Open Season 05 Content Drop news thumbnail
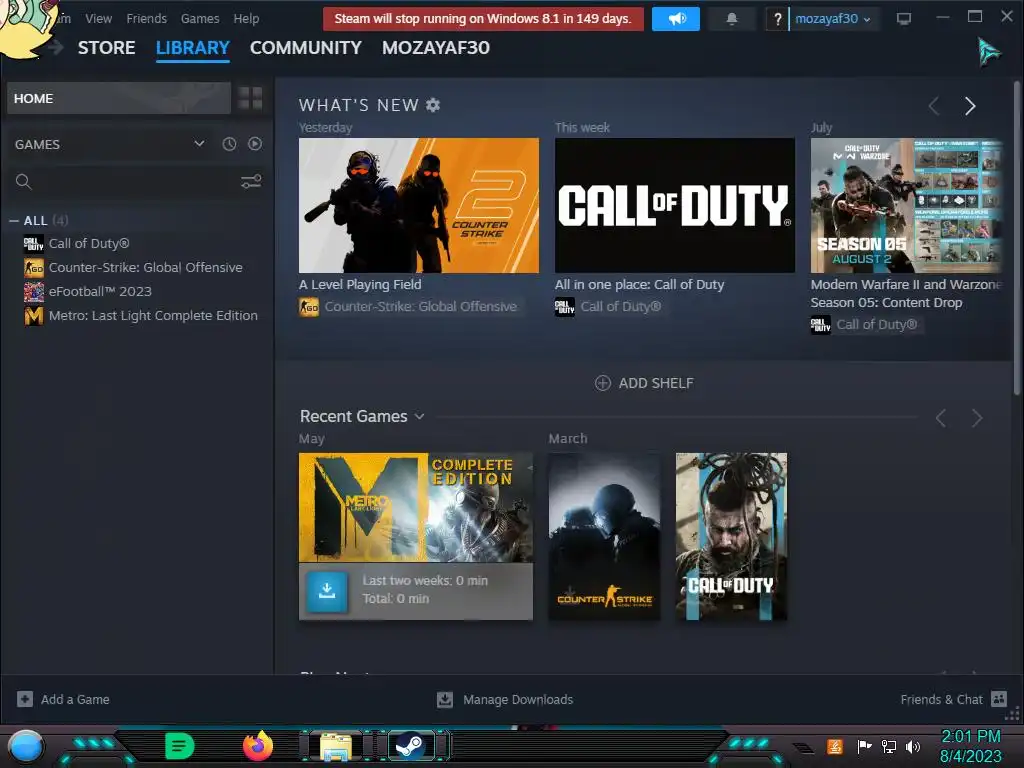Image resolution: width=1024 pixels, height=768 pixels. tap(906, 205)
